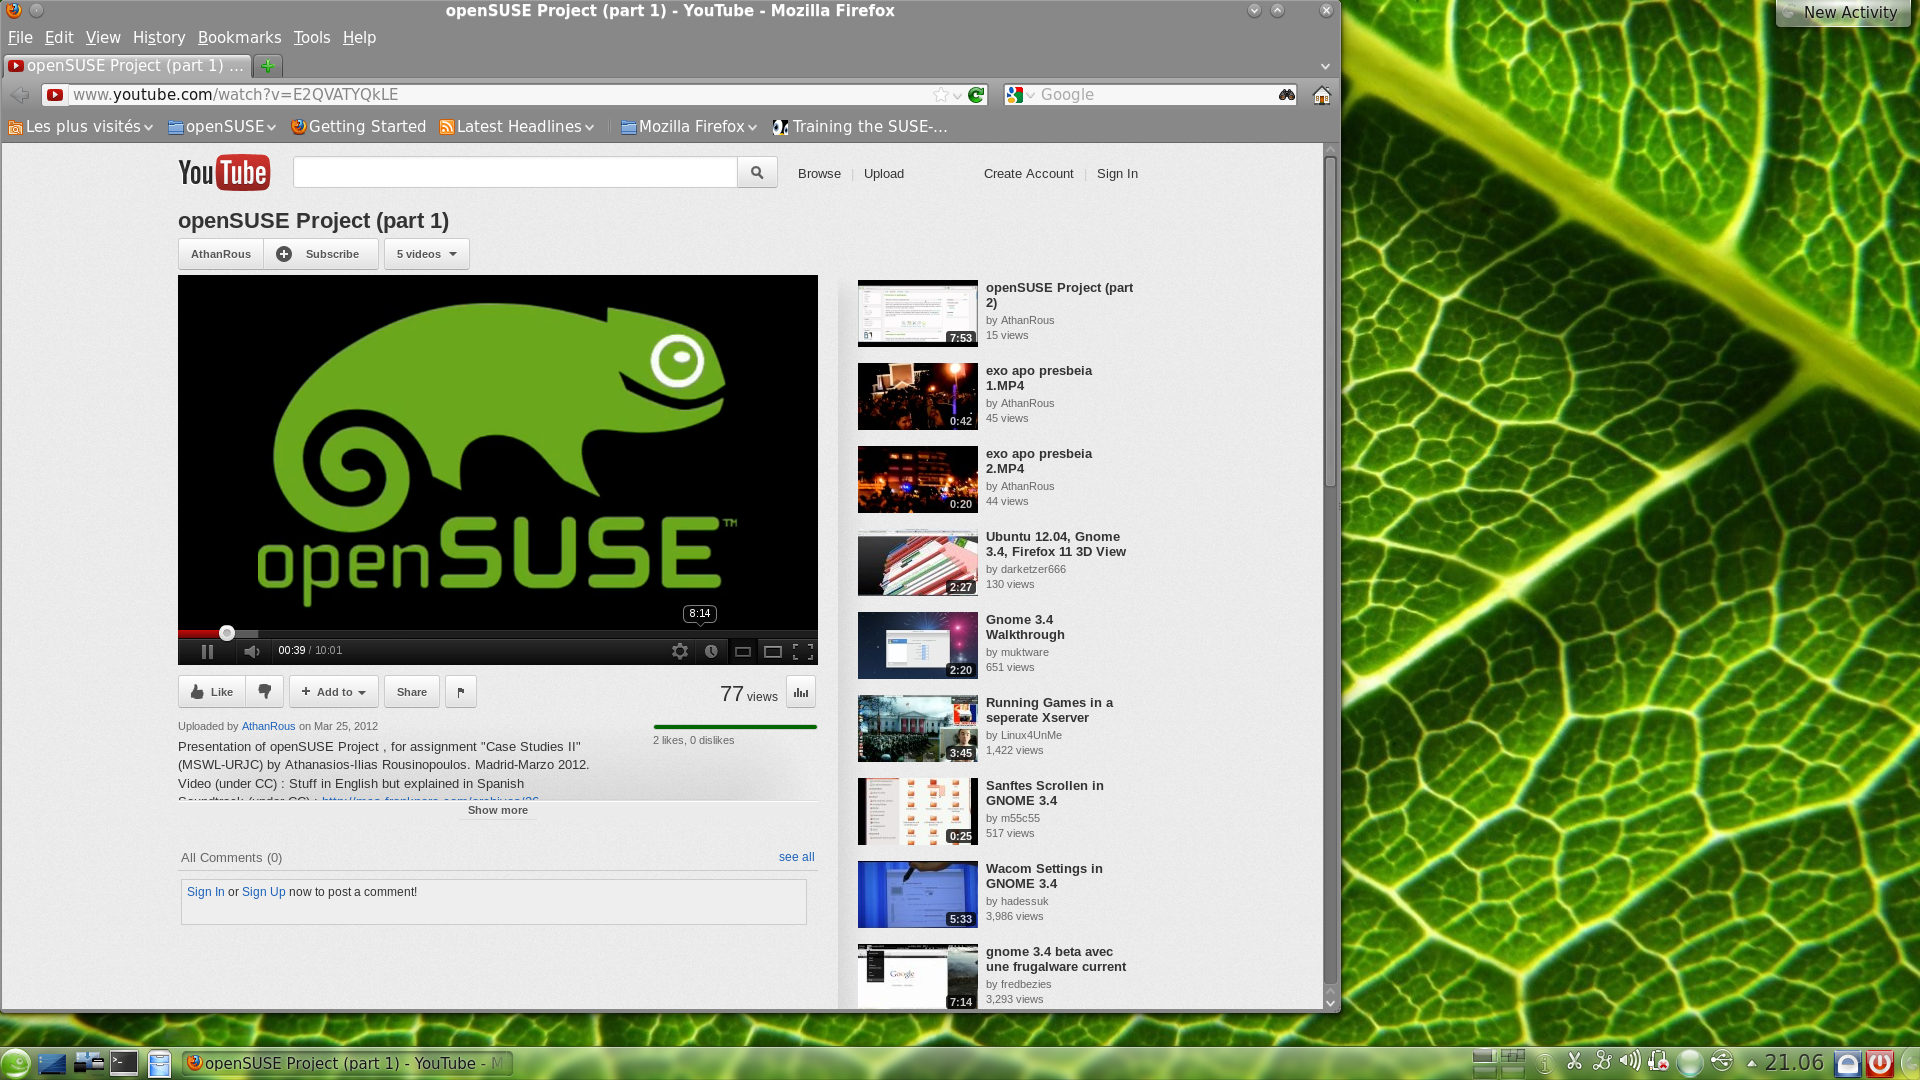Expand the 5 videos dropdown
Screen dimensions: 1920x1080
(x=427, y=254)
